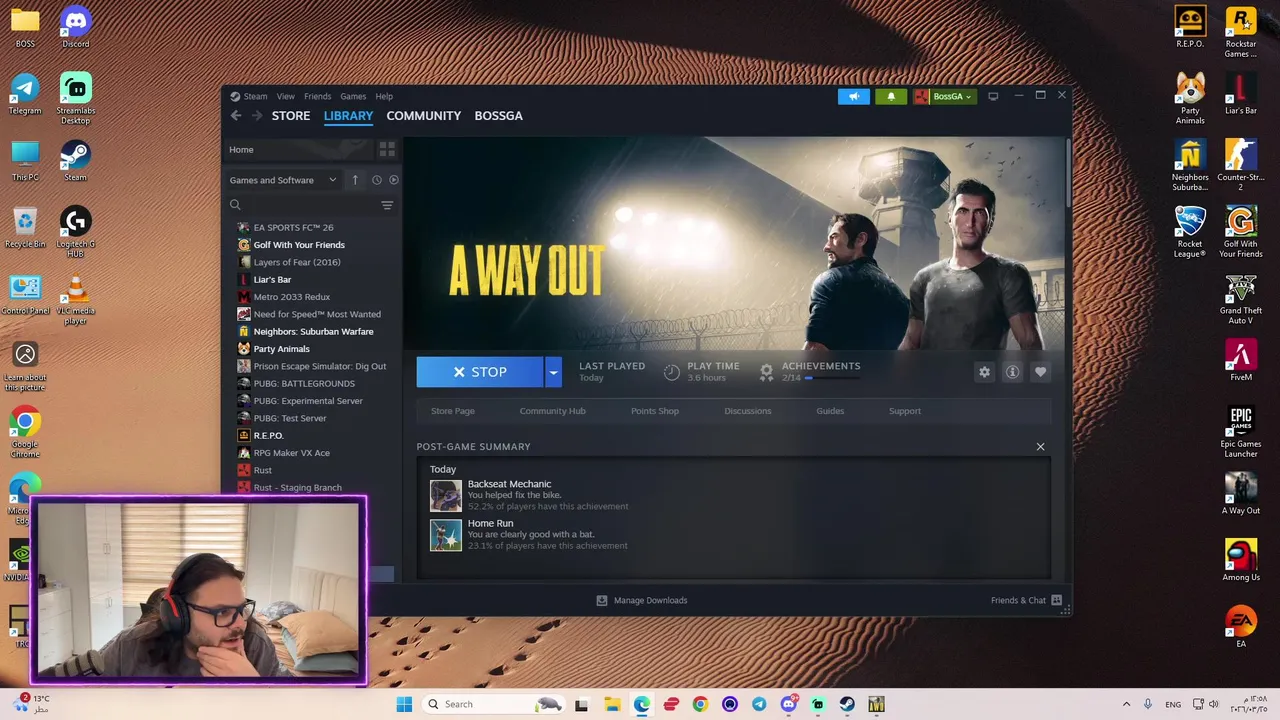Open the Support link
Image resolution: width=1280 pixels, height=720 pixels.
(x=905, y=411)
